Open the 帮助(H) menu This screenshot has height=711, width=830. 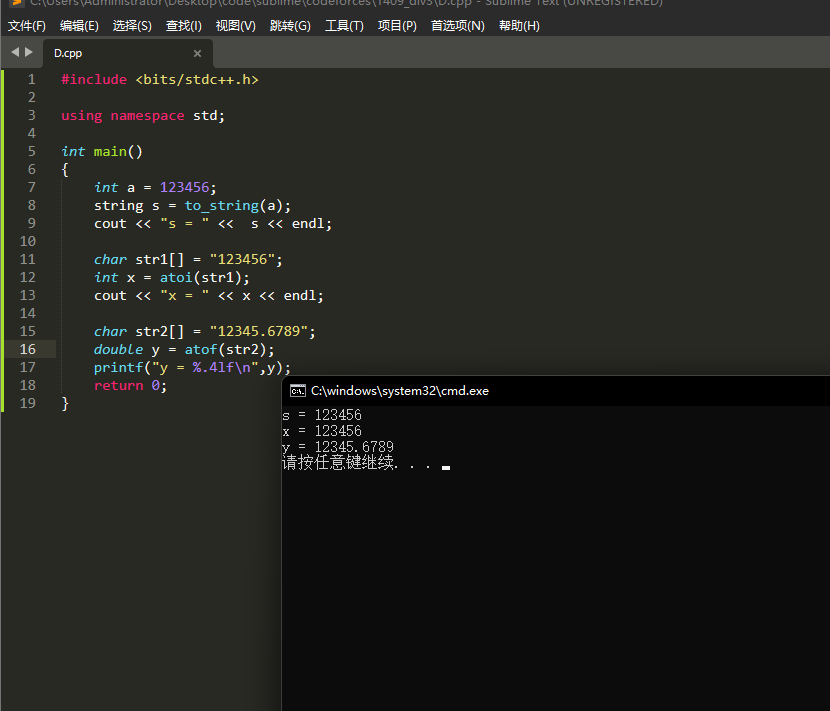click(519, 25)
